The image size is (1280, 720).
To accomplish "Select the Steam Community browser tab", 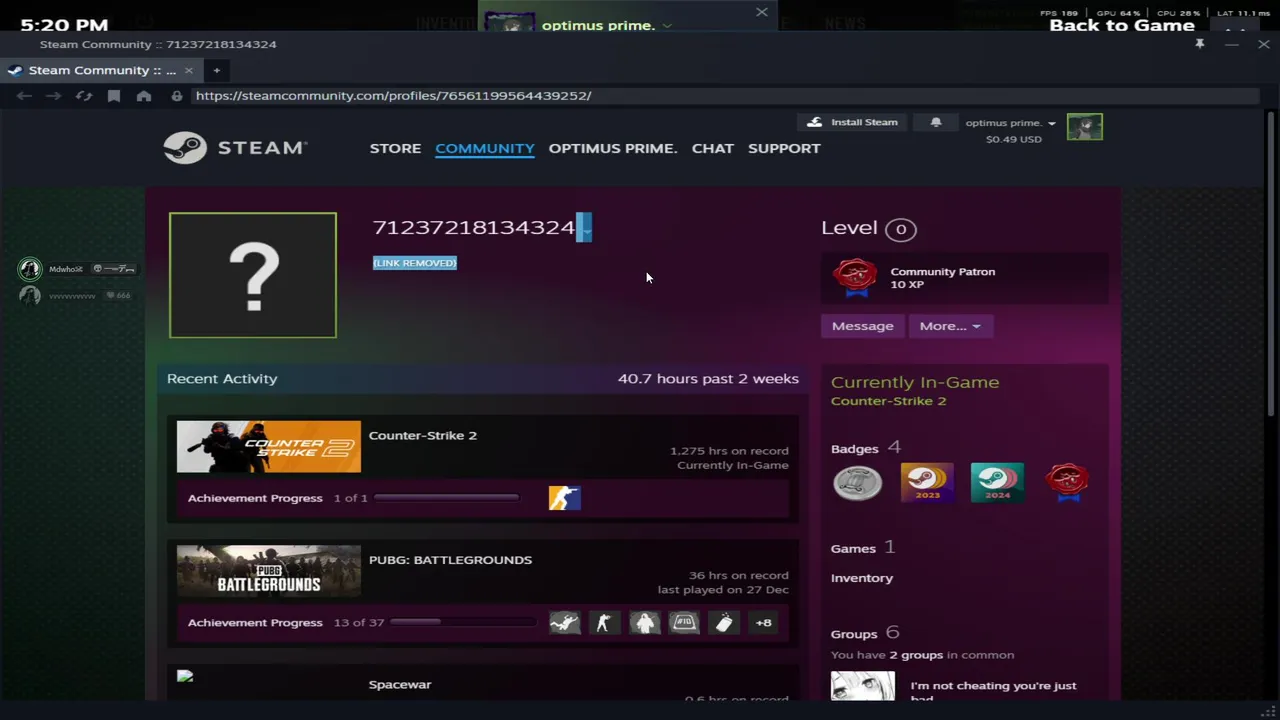I will point(101,70).
